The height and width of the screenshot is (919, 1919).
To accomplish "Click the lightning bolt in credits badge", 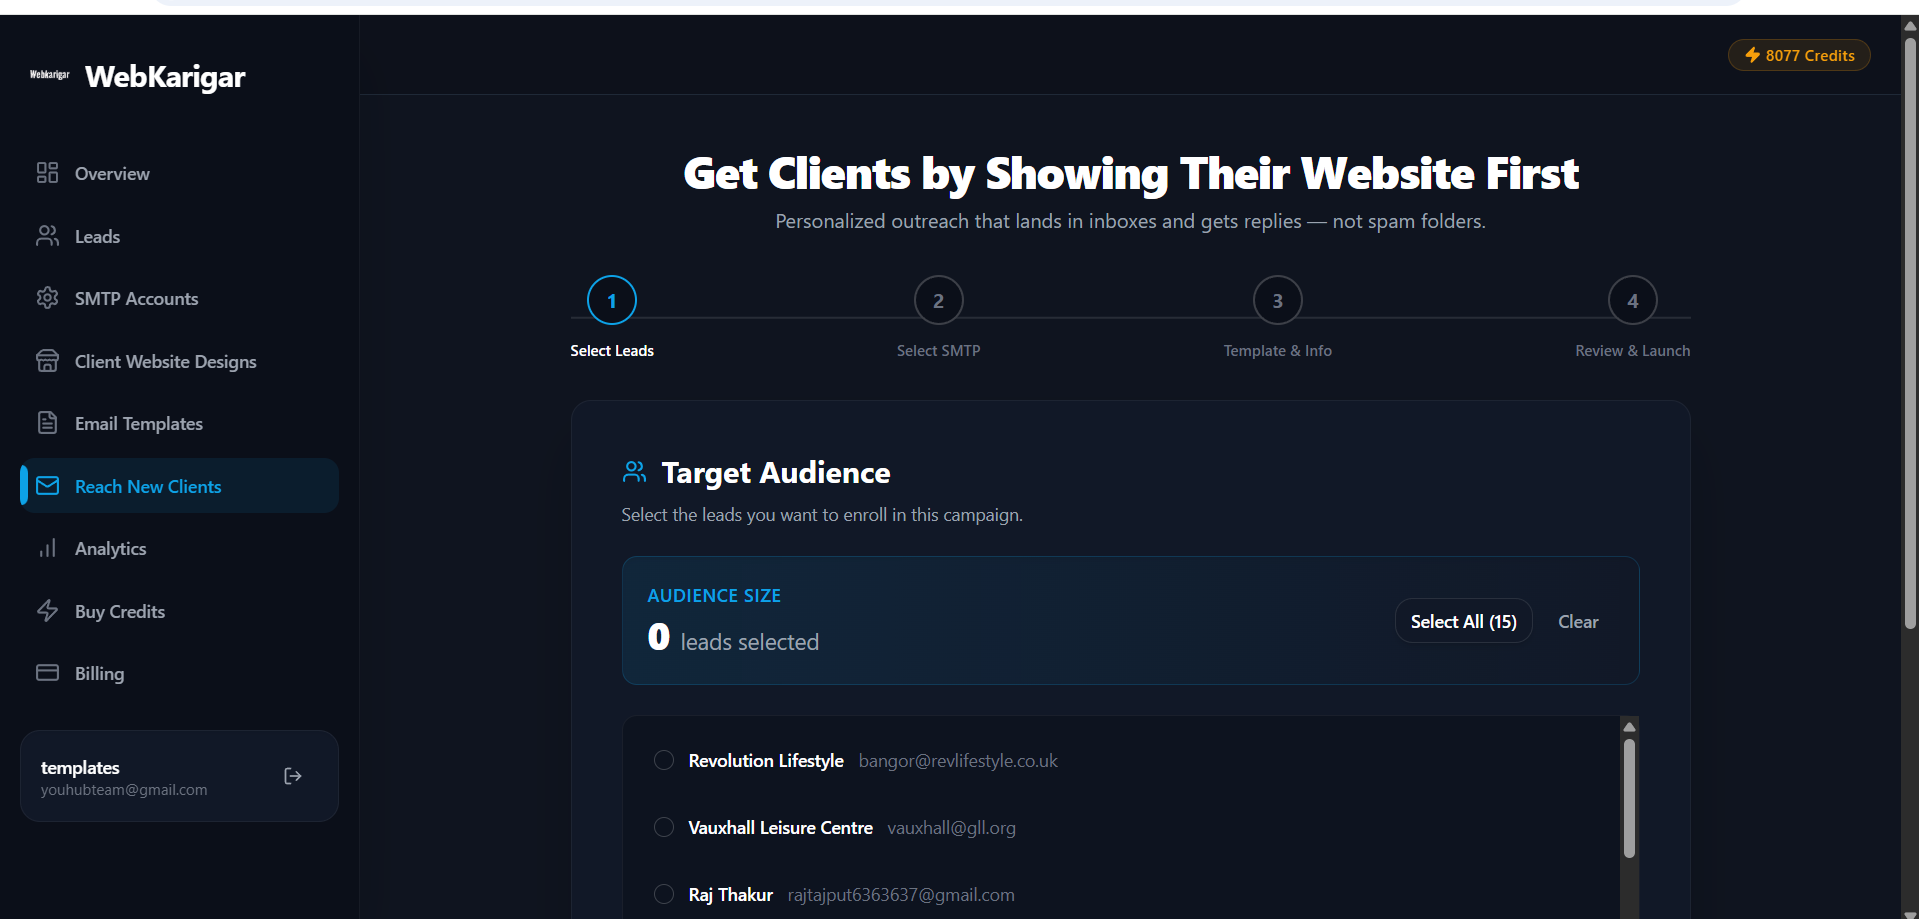I will 1752,55.
